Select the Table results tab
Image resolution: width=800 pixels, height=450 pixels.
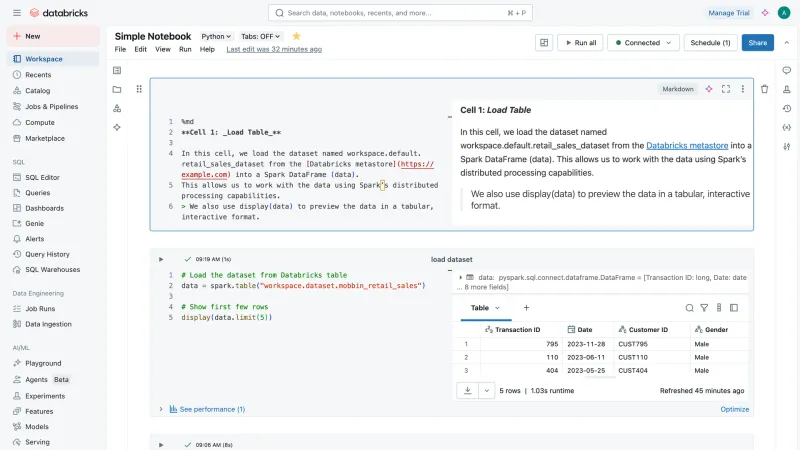pos(480,308)
